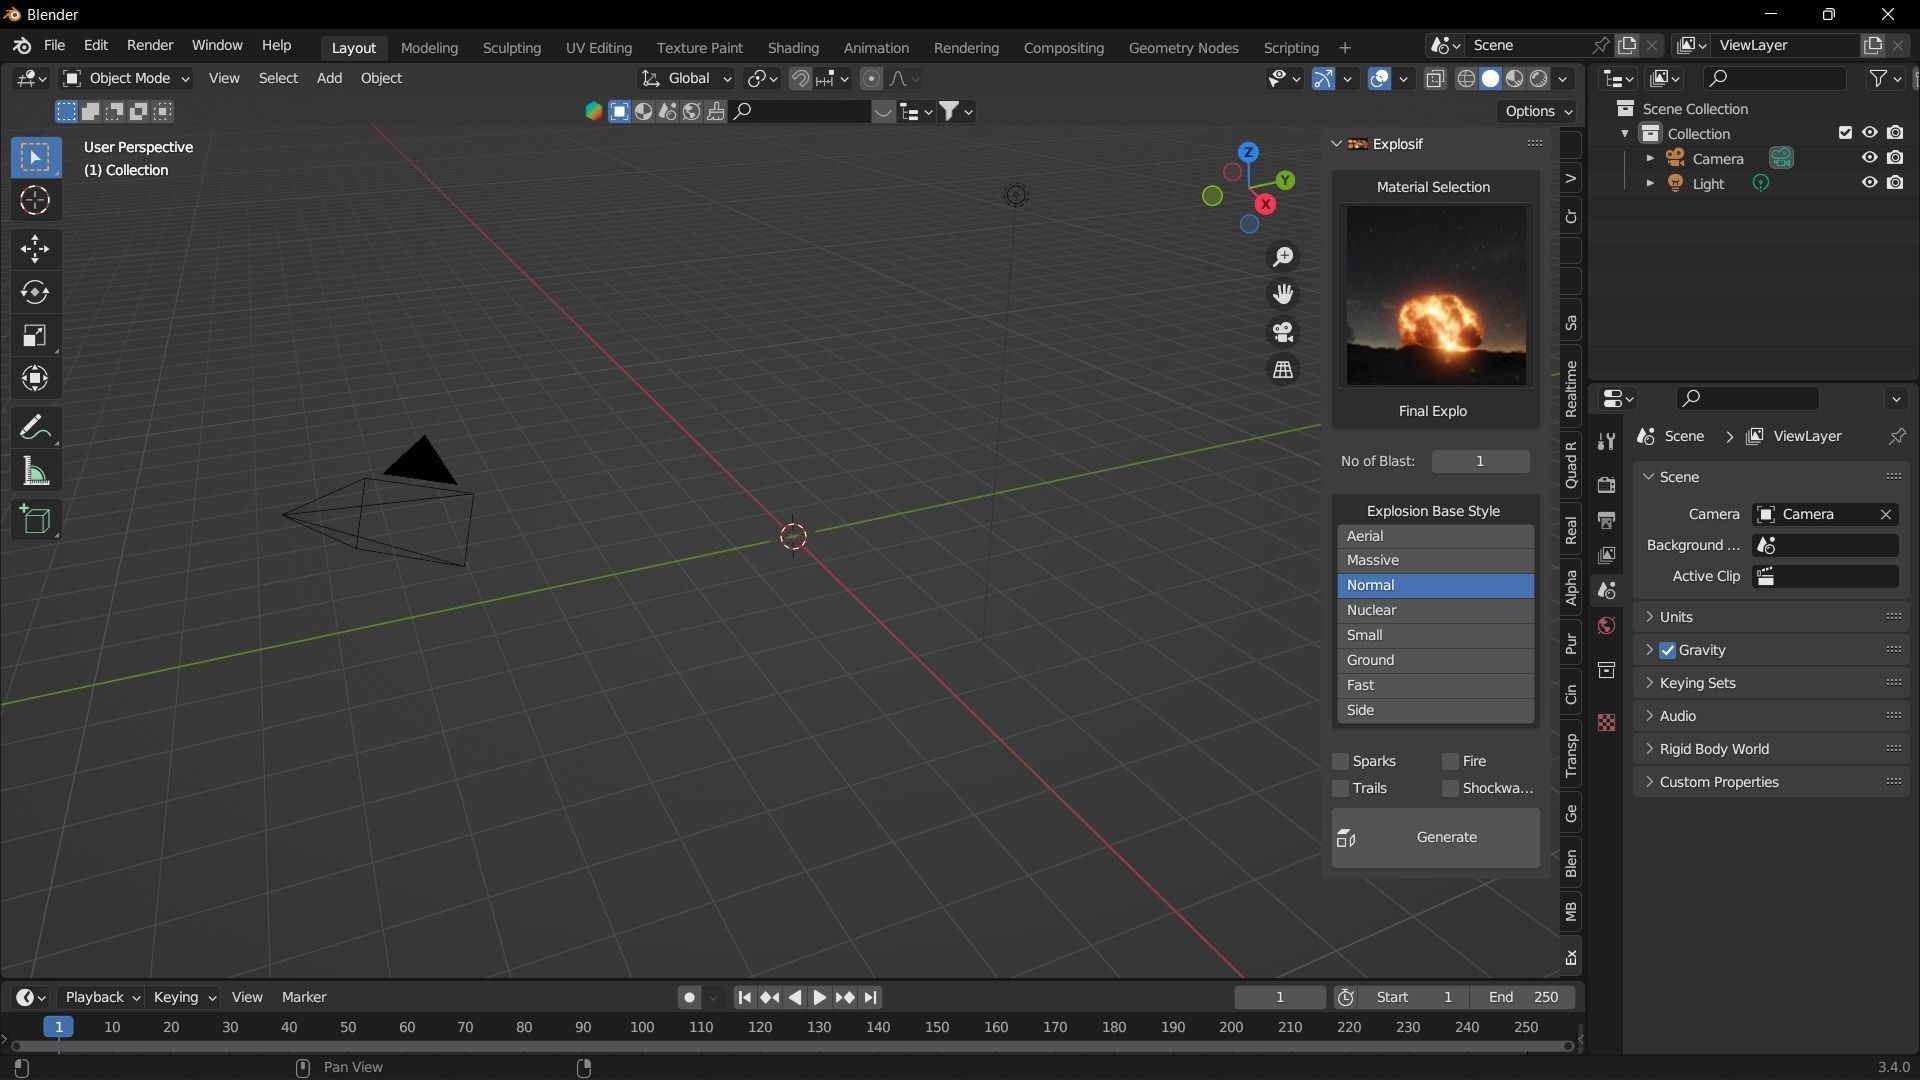
Task: Select the Move tool
Action: [x=35, y=249]
